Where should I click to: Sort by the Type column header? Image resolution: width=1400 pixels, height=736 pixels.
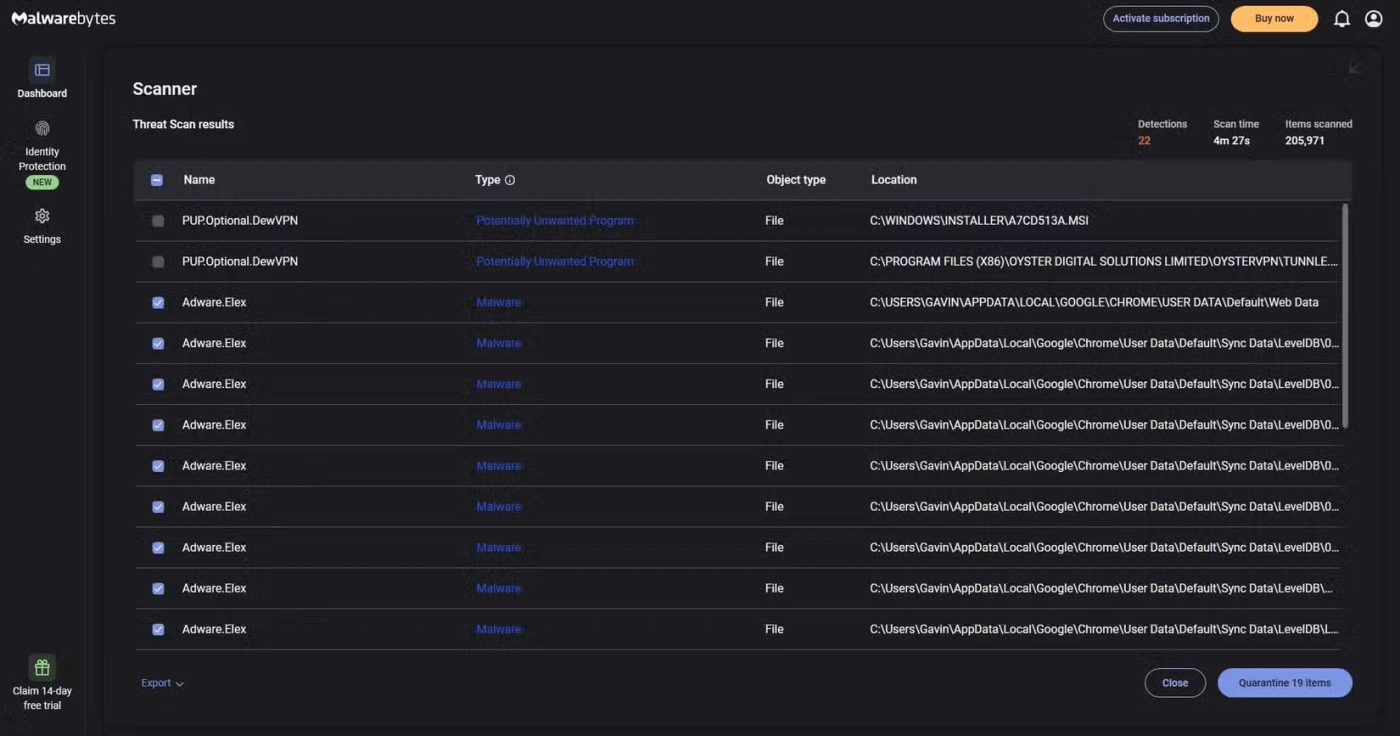487,180
